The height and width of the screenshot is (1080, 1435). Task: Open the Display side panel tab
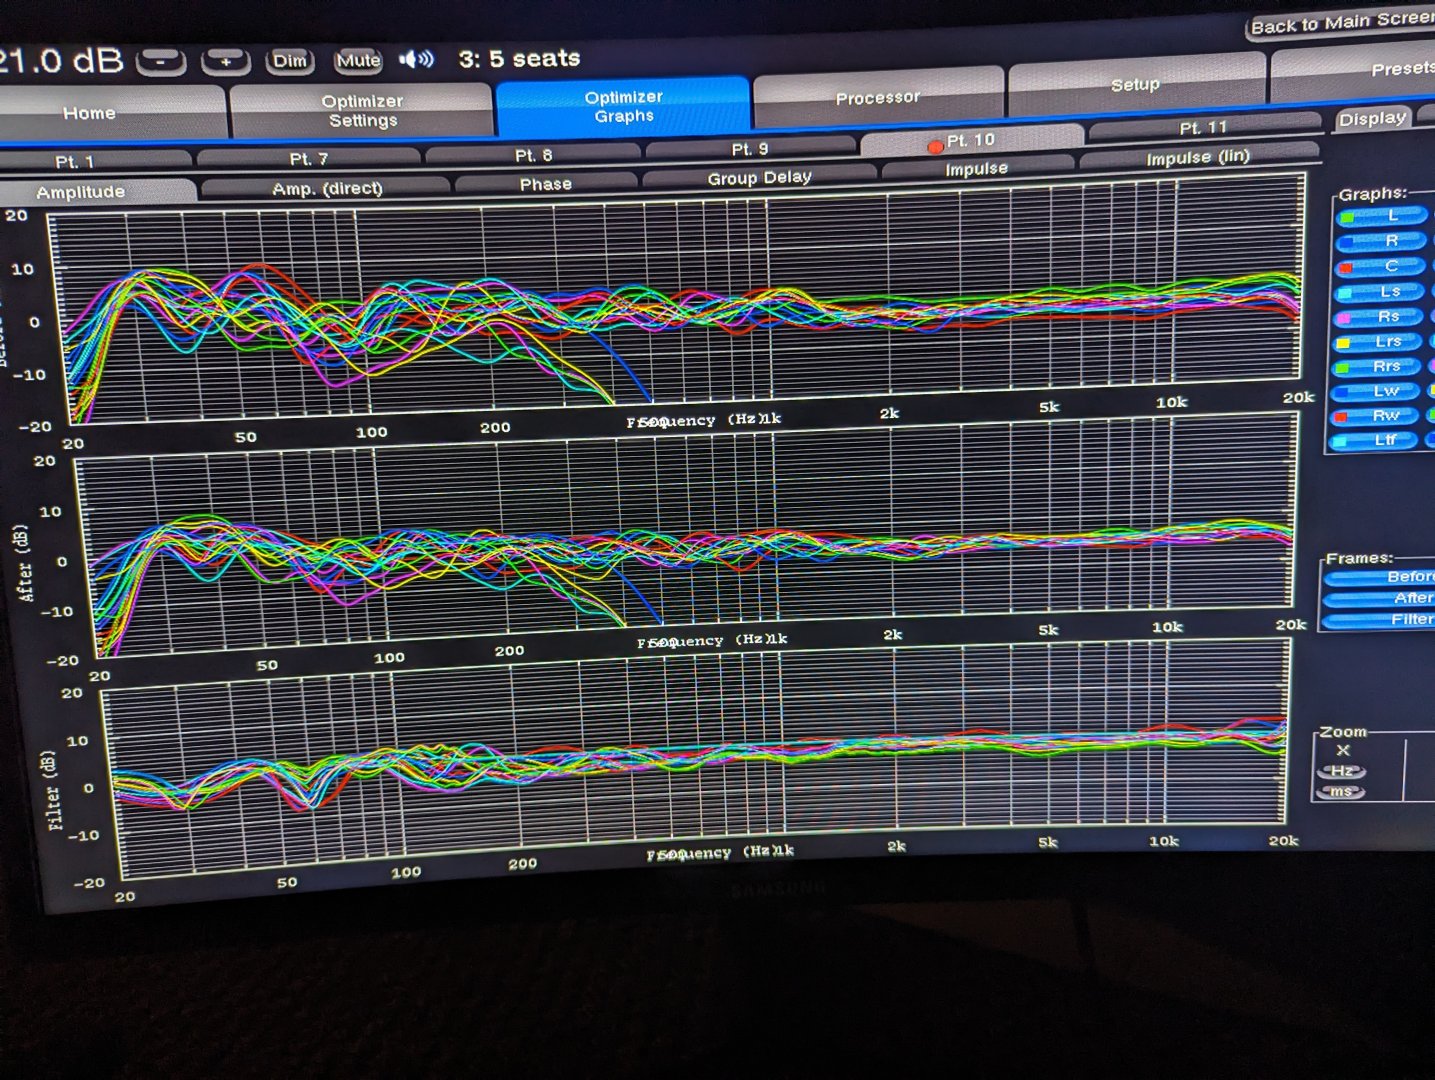pos(1372,119)
